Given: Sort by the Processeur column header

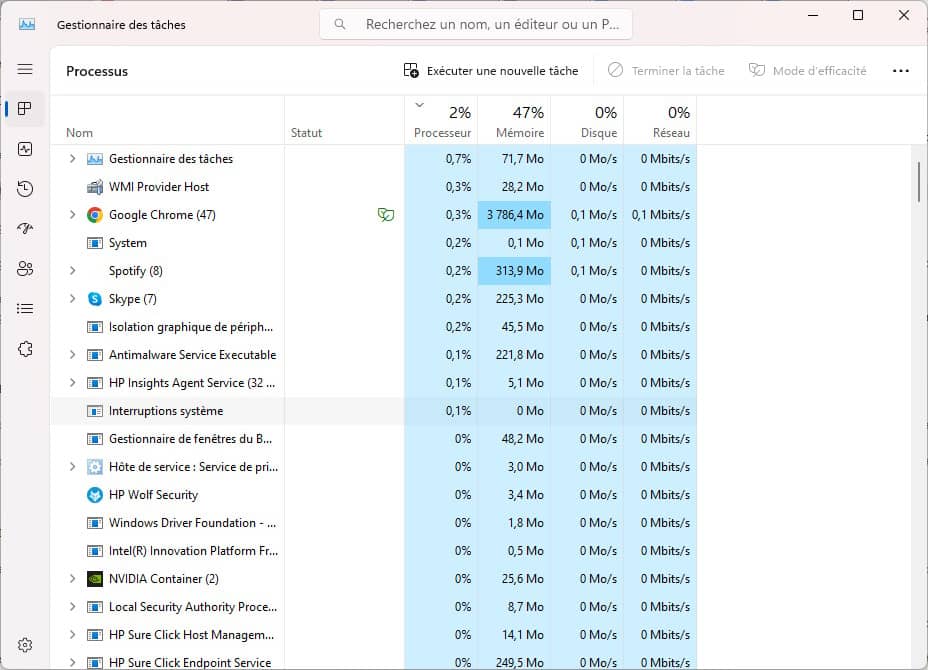Looking at the screenshot, I should click(442, 121).
